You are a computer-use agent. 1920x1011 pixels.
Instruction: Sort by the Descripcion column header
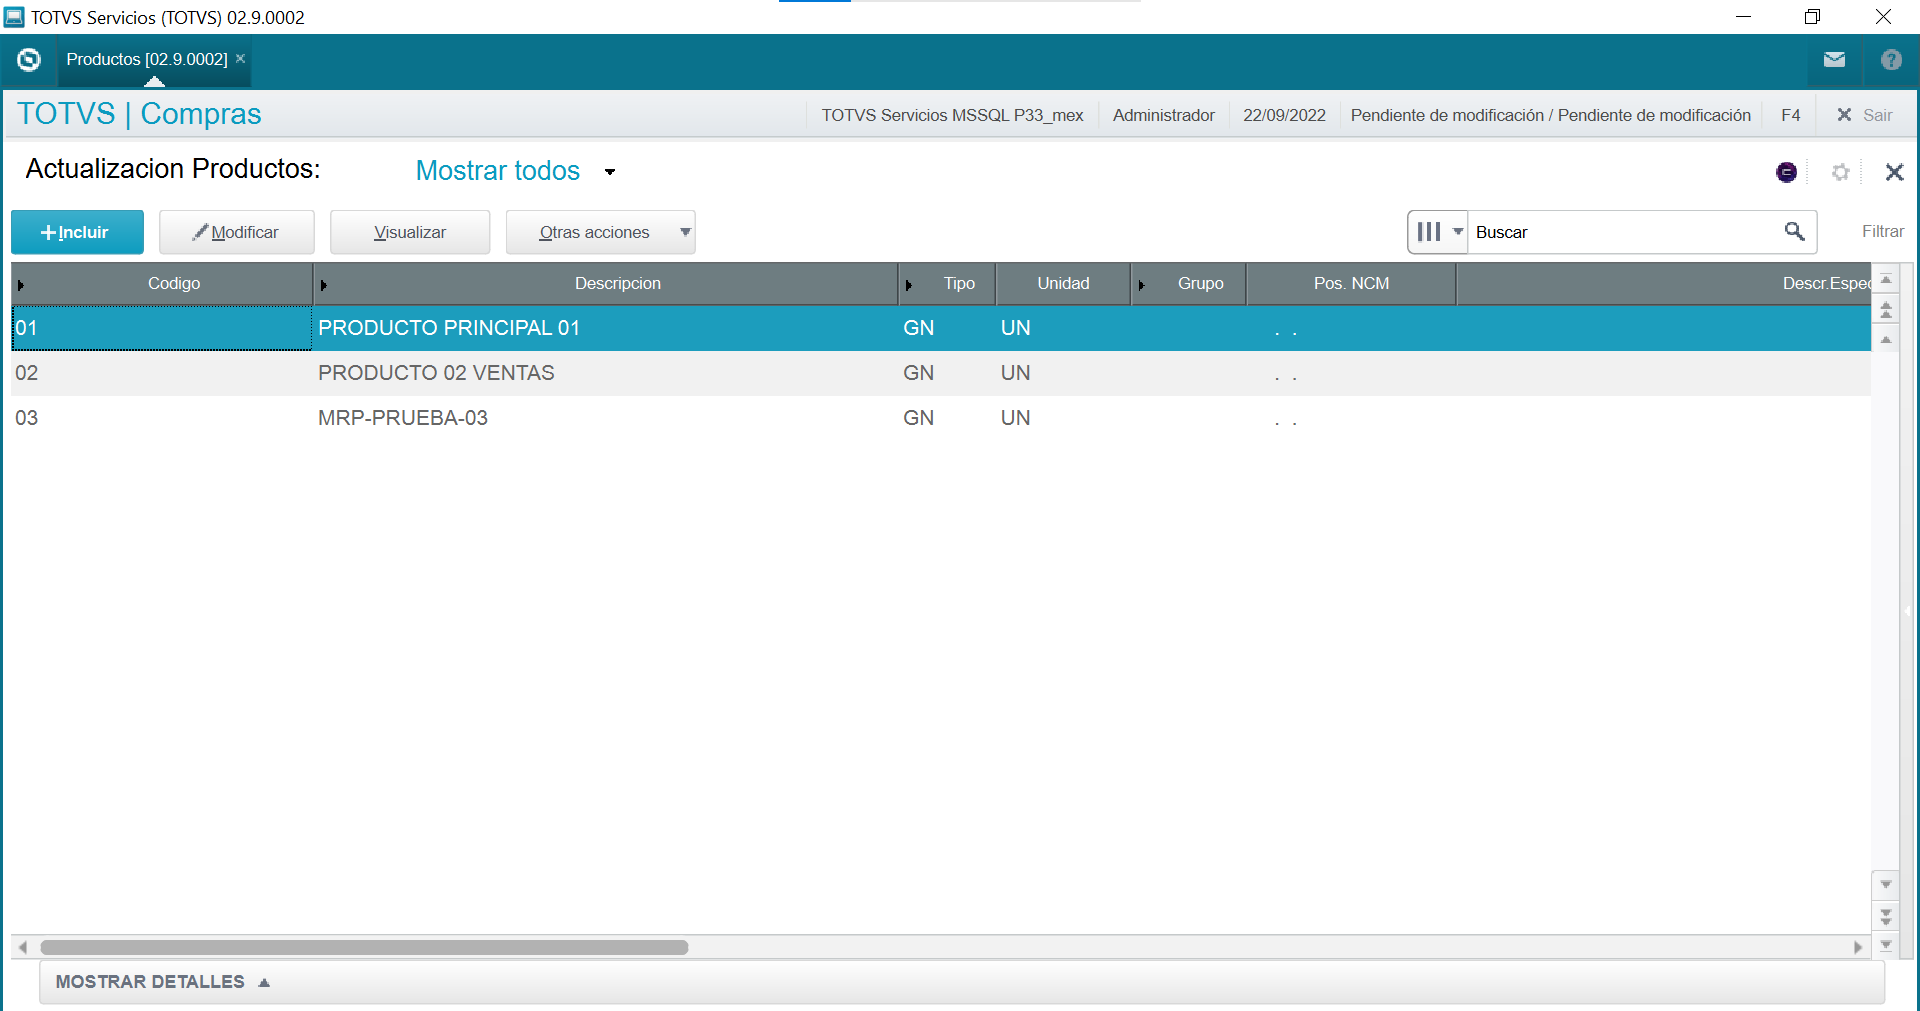pos(606,283)
